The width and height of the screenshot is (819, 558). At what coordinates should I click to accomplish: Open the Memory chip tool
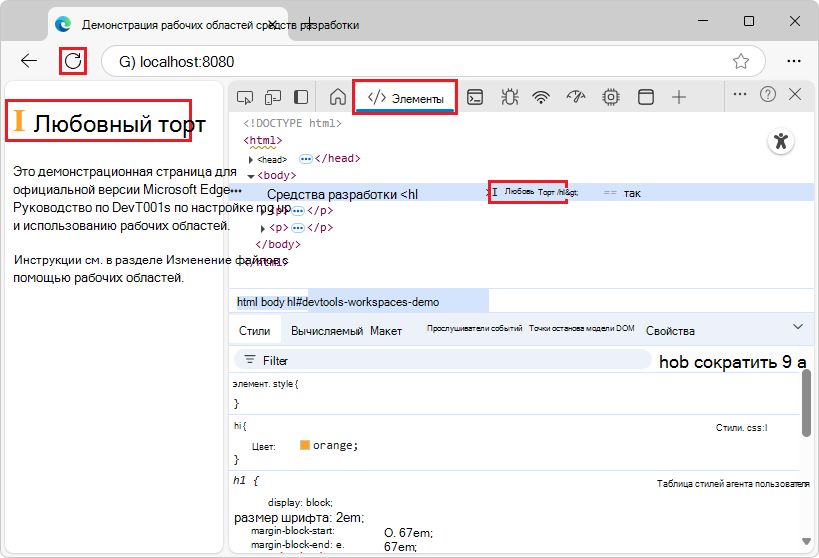coord(611,97)
